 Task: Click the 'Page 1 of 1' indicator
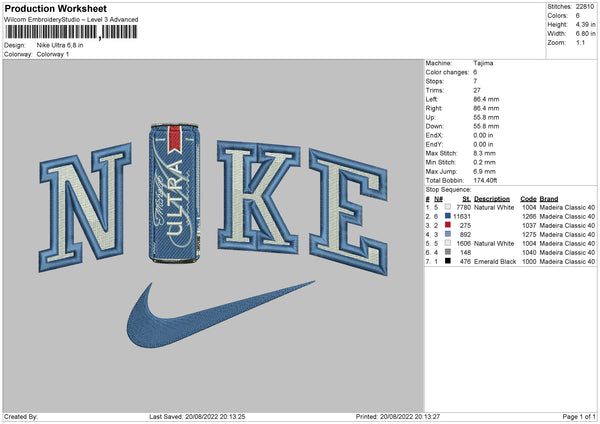point(579,416)
